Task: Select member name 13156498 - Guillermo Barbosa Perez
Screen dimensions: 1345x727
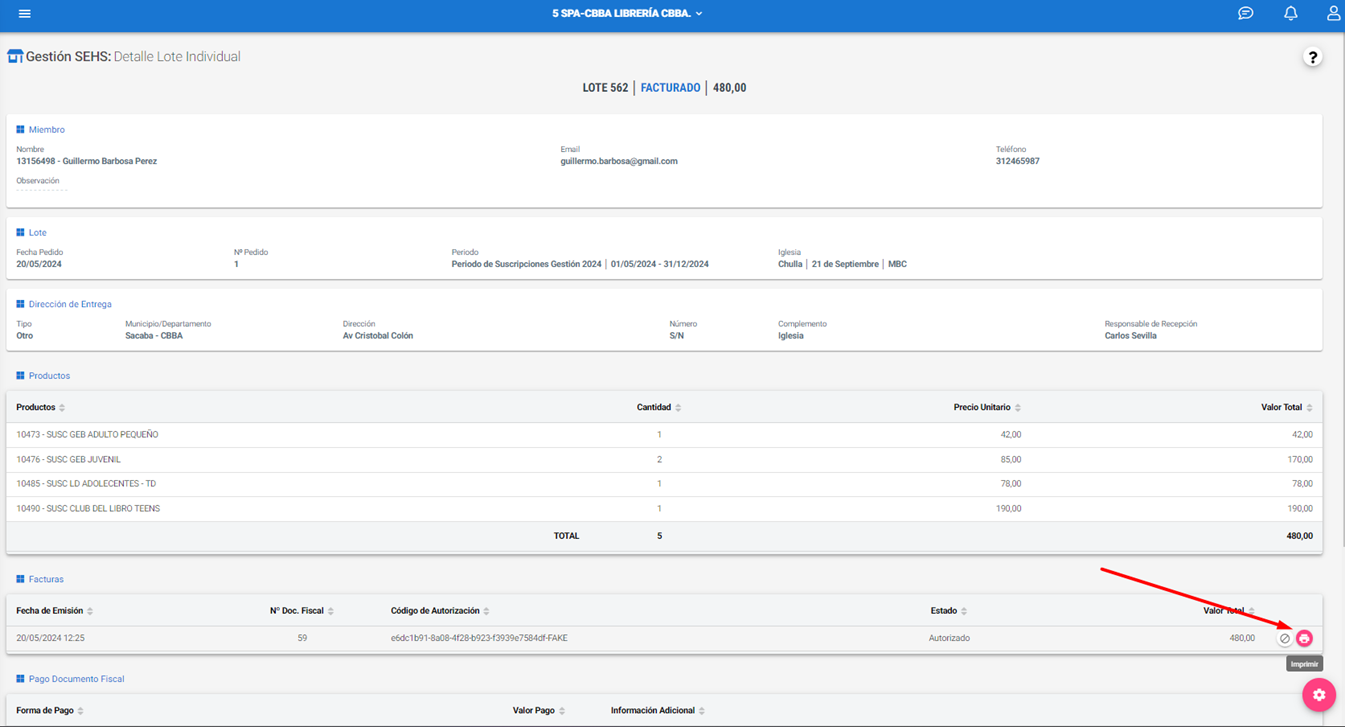Action: pyautogui.click(x=86, y=161)
